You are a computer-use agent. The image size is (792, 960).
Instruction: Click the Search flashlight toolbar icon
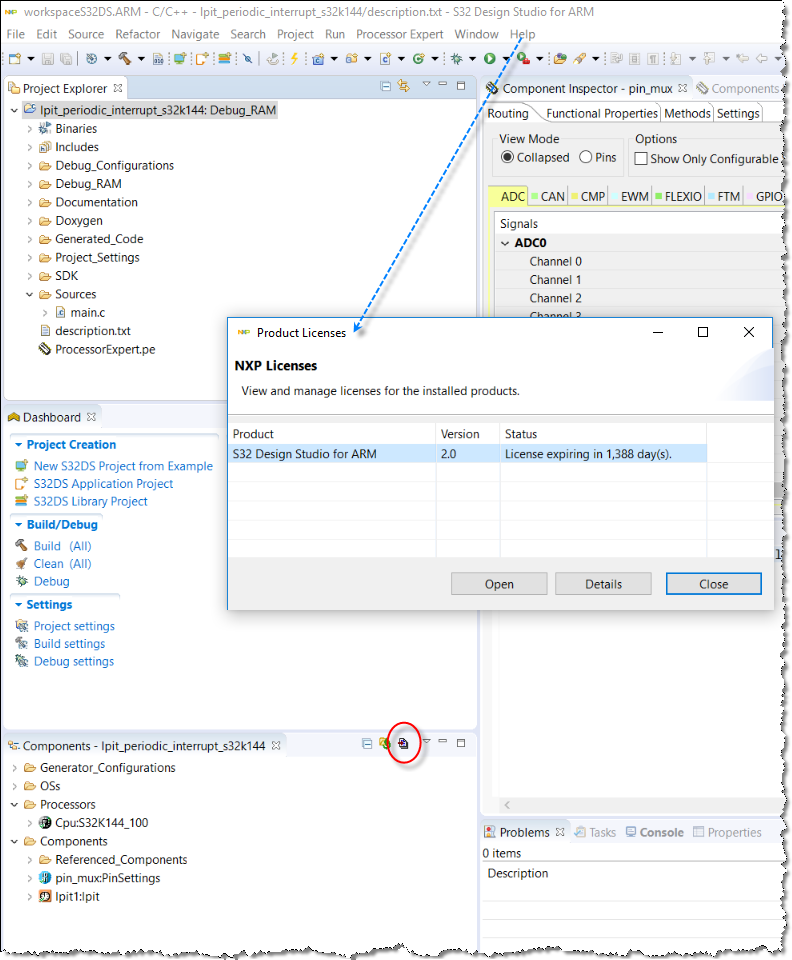point(579,59)
